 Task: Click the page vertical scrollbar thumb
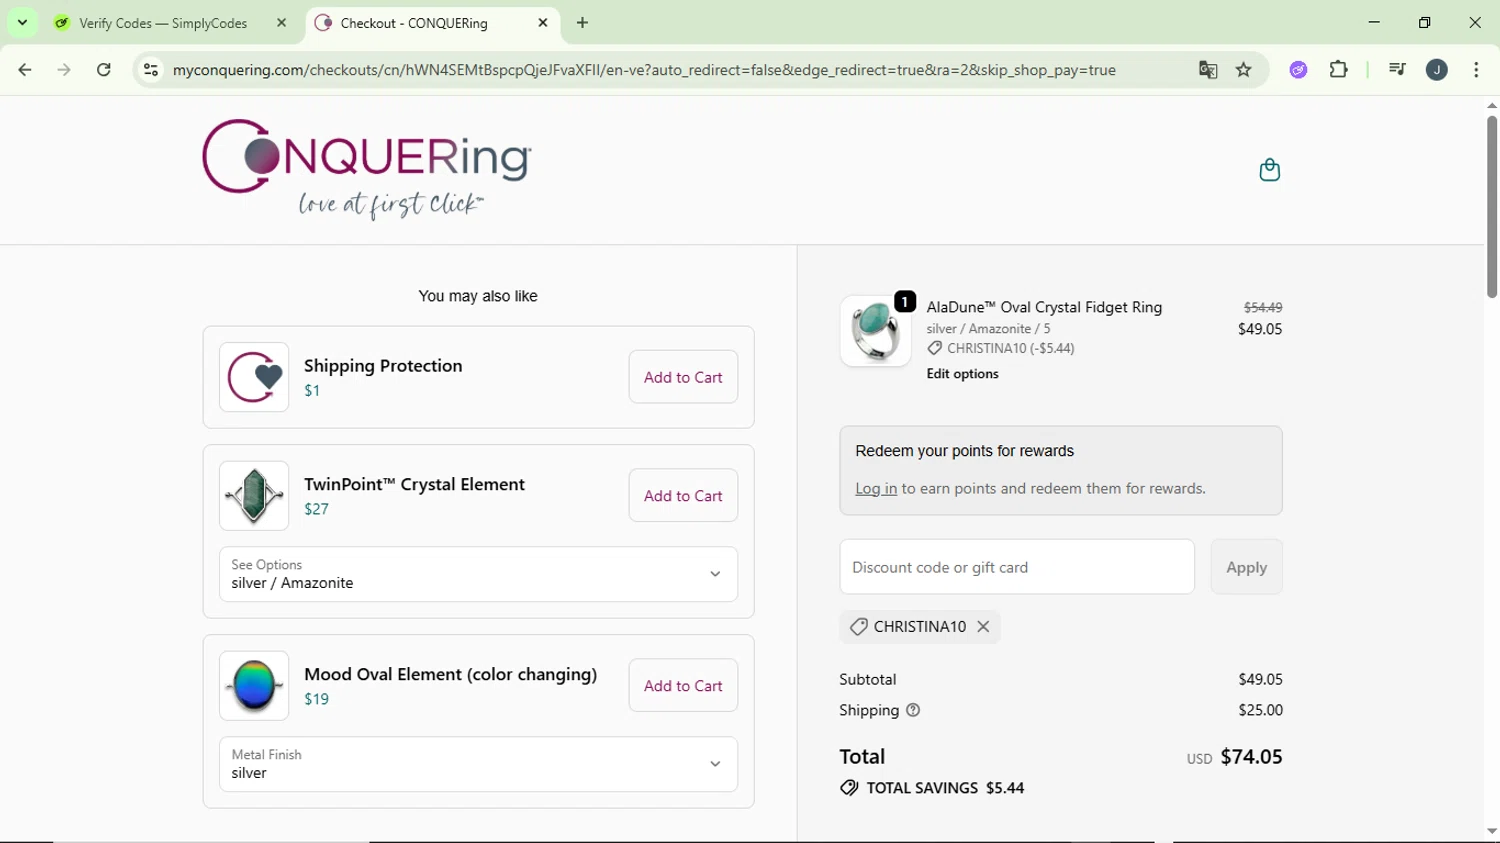click(1491, 206)
